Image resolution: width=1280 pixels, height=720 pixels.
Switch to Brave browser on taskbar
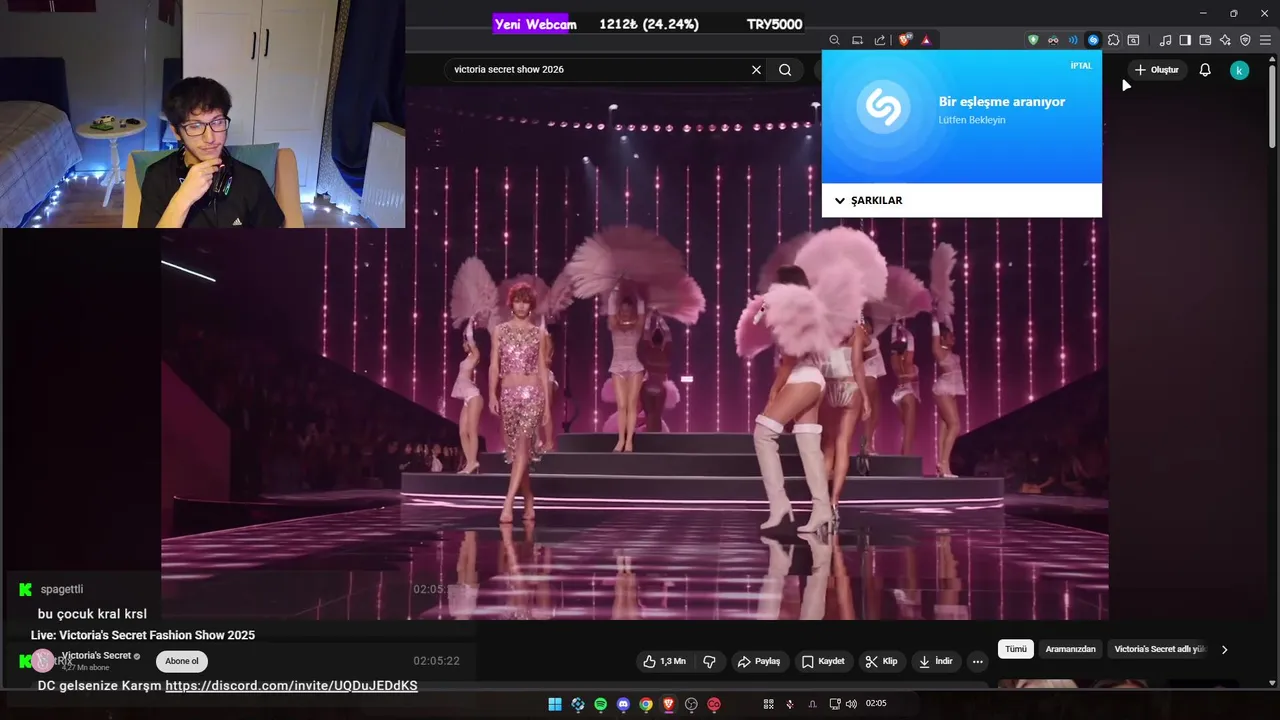669,704
